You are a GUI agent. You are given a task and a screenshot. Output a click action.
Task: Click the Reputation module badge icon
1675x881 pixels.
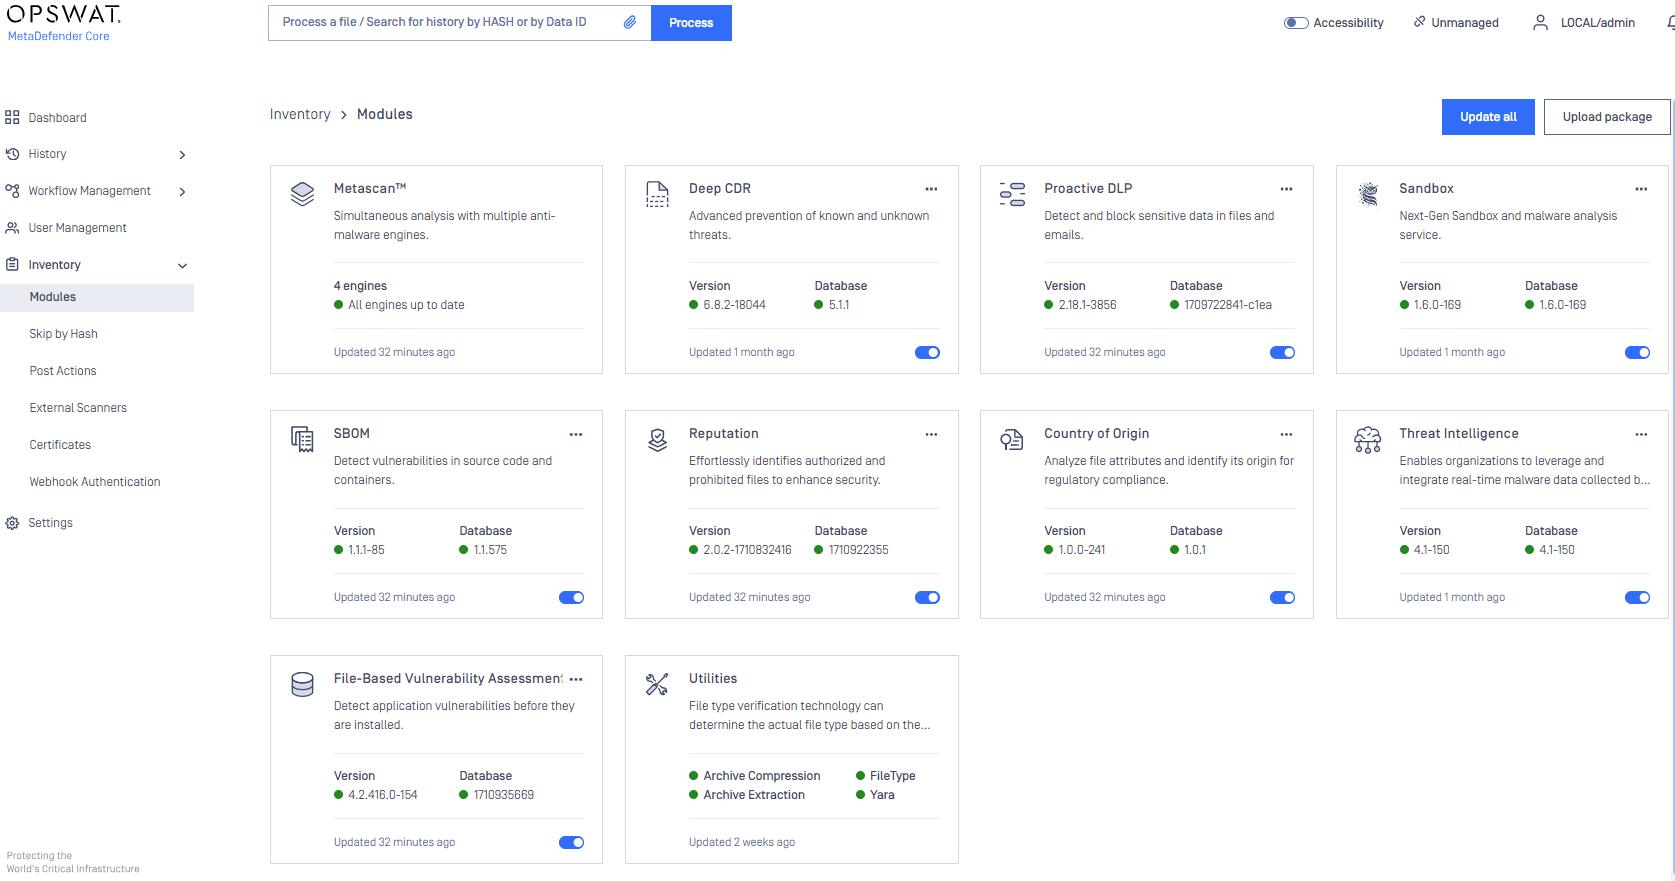(657, 439)
